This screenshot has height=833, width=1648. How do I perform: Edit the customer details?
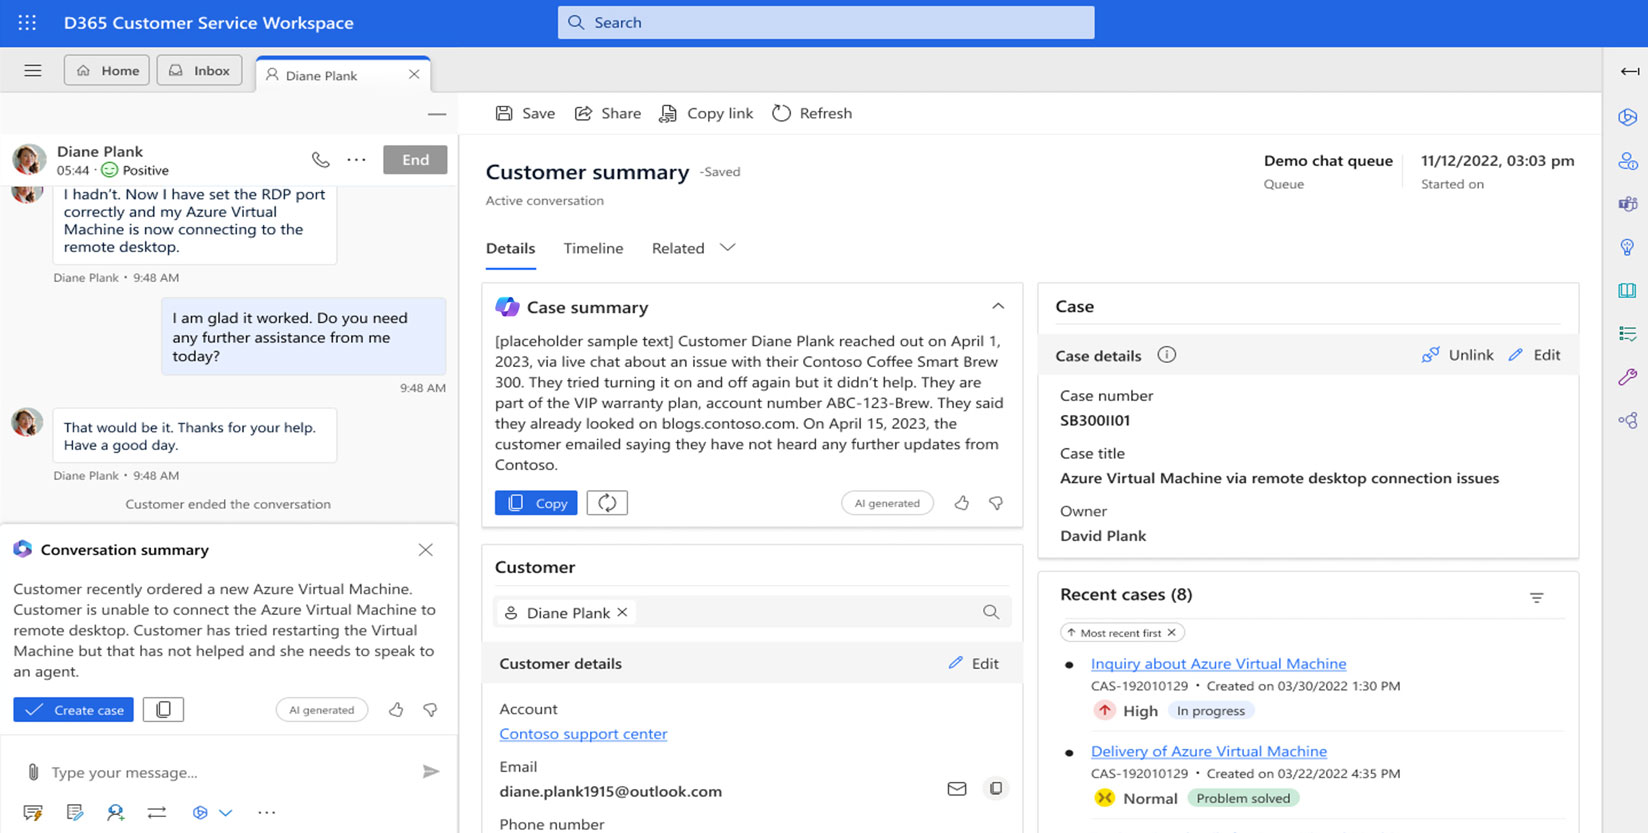[973, 663]
